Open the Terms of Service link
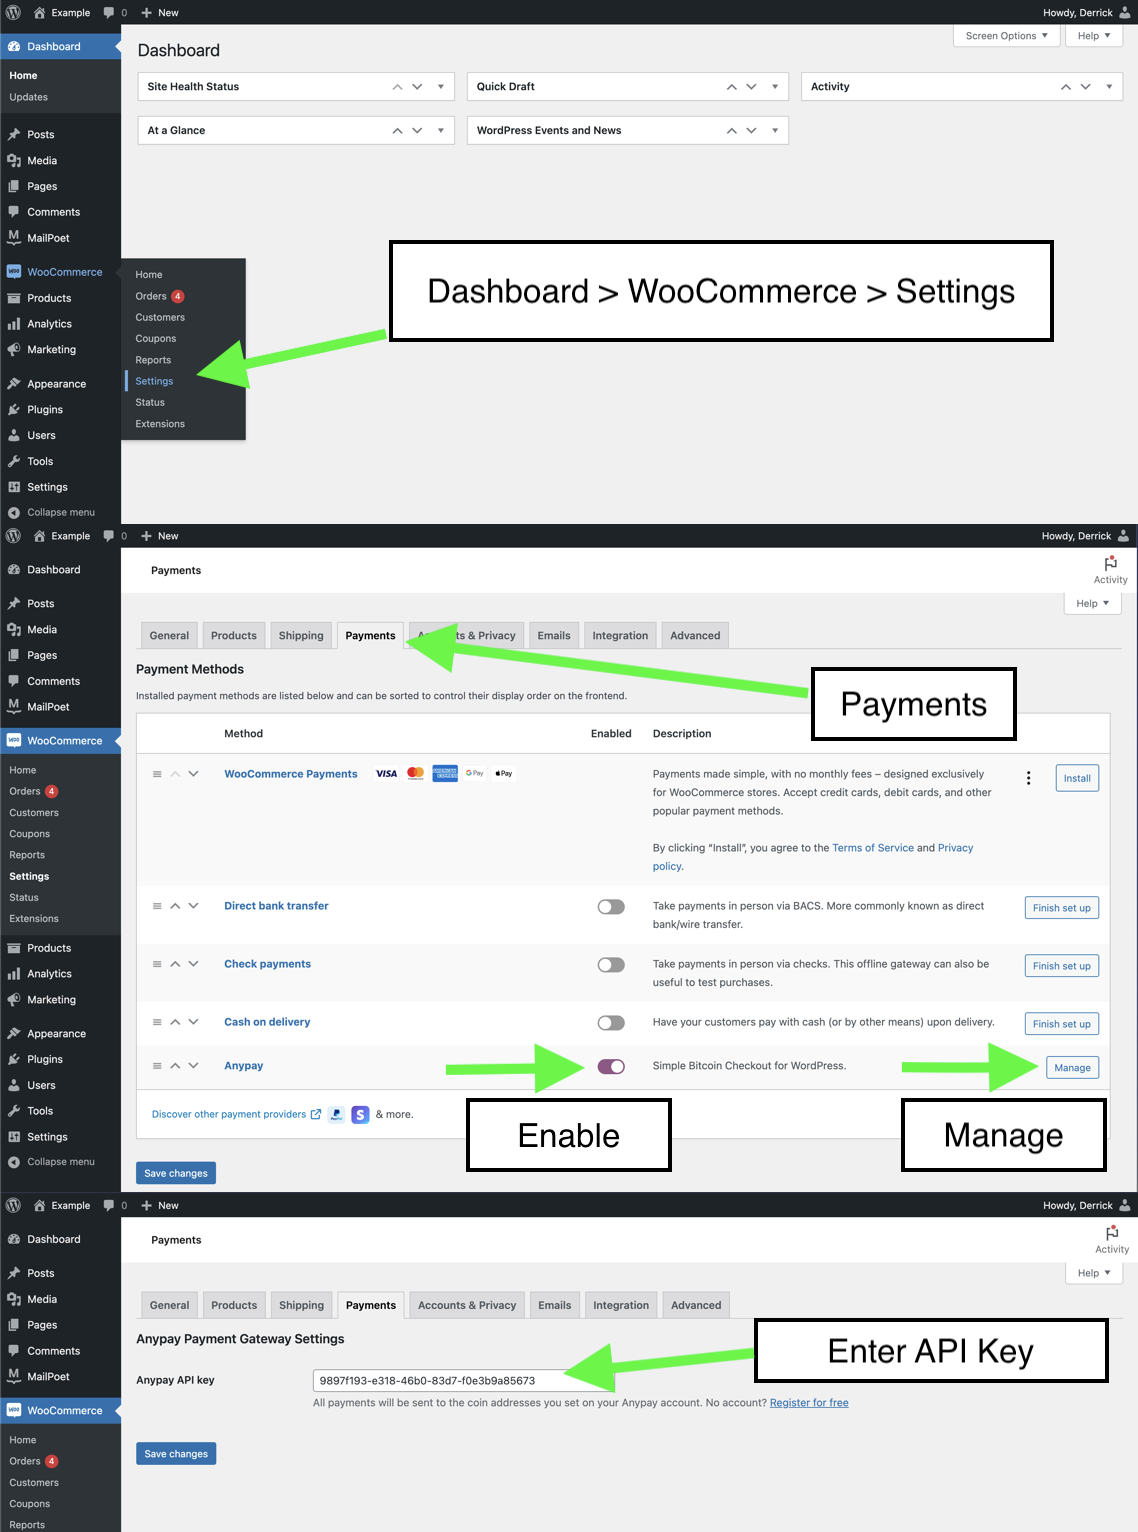The height and width of the screenshot is (1532, 1138). coord(873,848)
